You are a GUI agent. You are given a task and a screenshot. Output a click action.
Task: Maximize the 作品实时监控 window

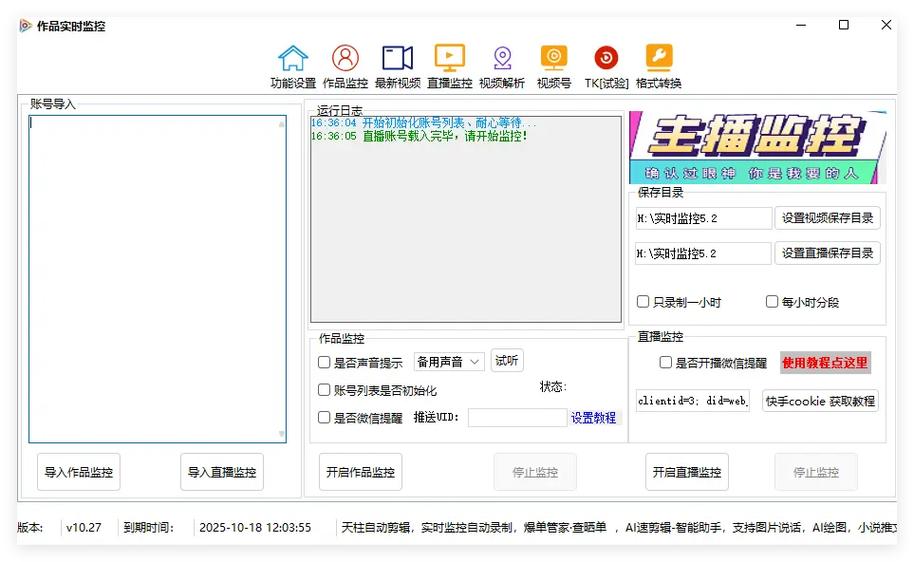(x=843, y=25)
